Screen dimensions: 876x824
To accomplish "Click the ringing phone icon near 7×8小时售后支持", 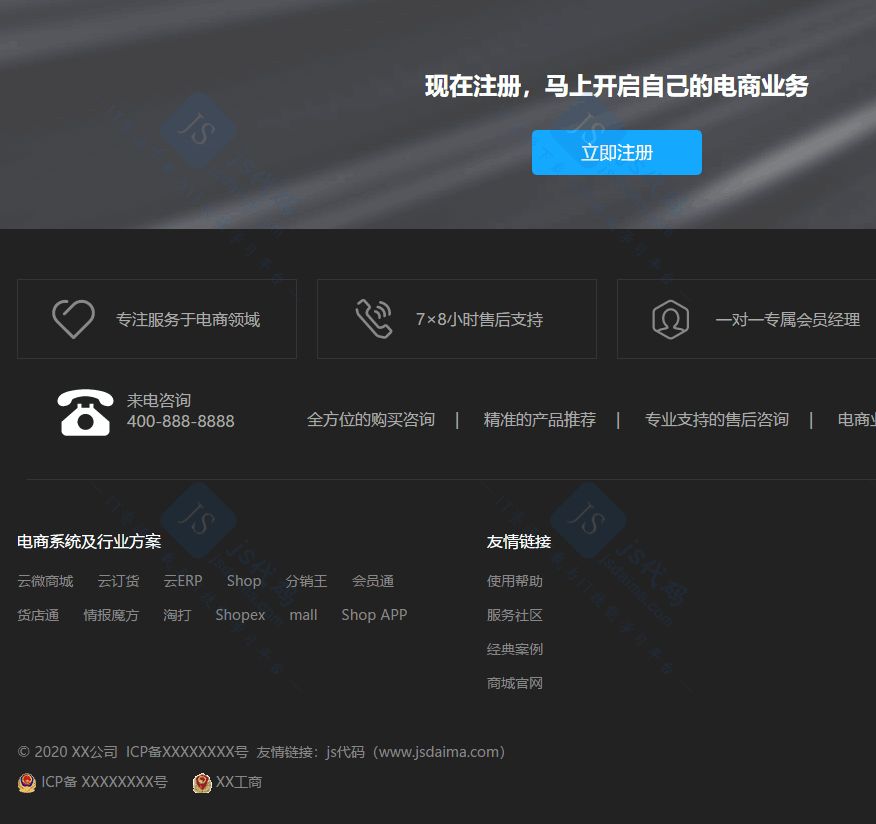I will [374, 319].
